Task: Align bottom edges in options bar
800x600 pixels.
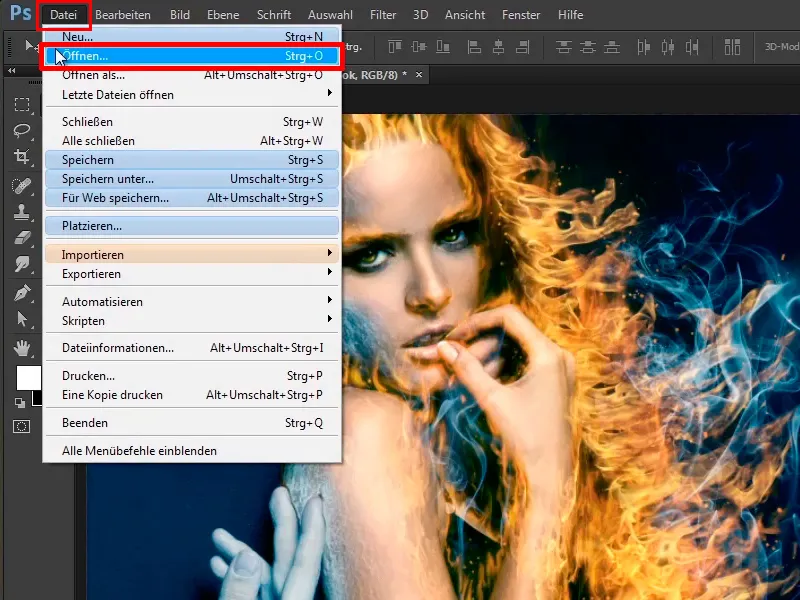Action: pyautogui.click(x=443, y=47)
